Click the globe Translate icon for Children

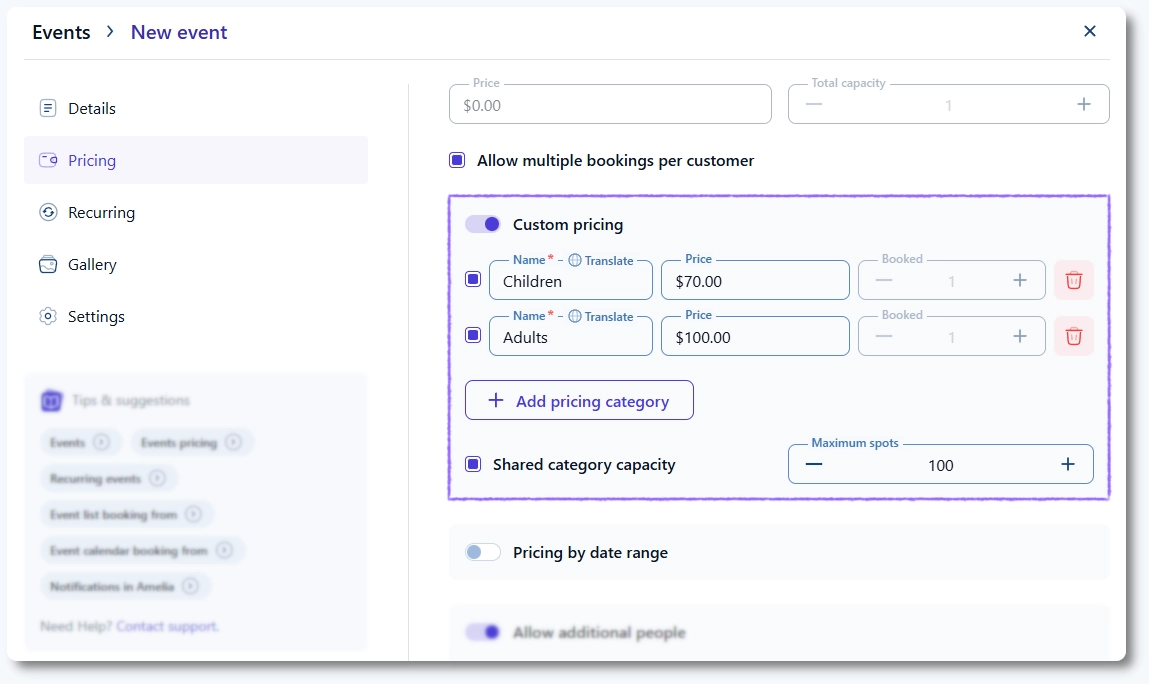click(575, 260)
